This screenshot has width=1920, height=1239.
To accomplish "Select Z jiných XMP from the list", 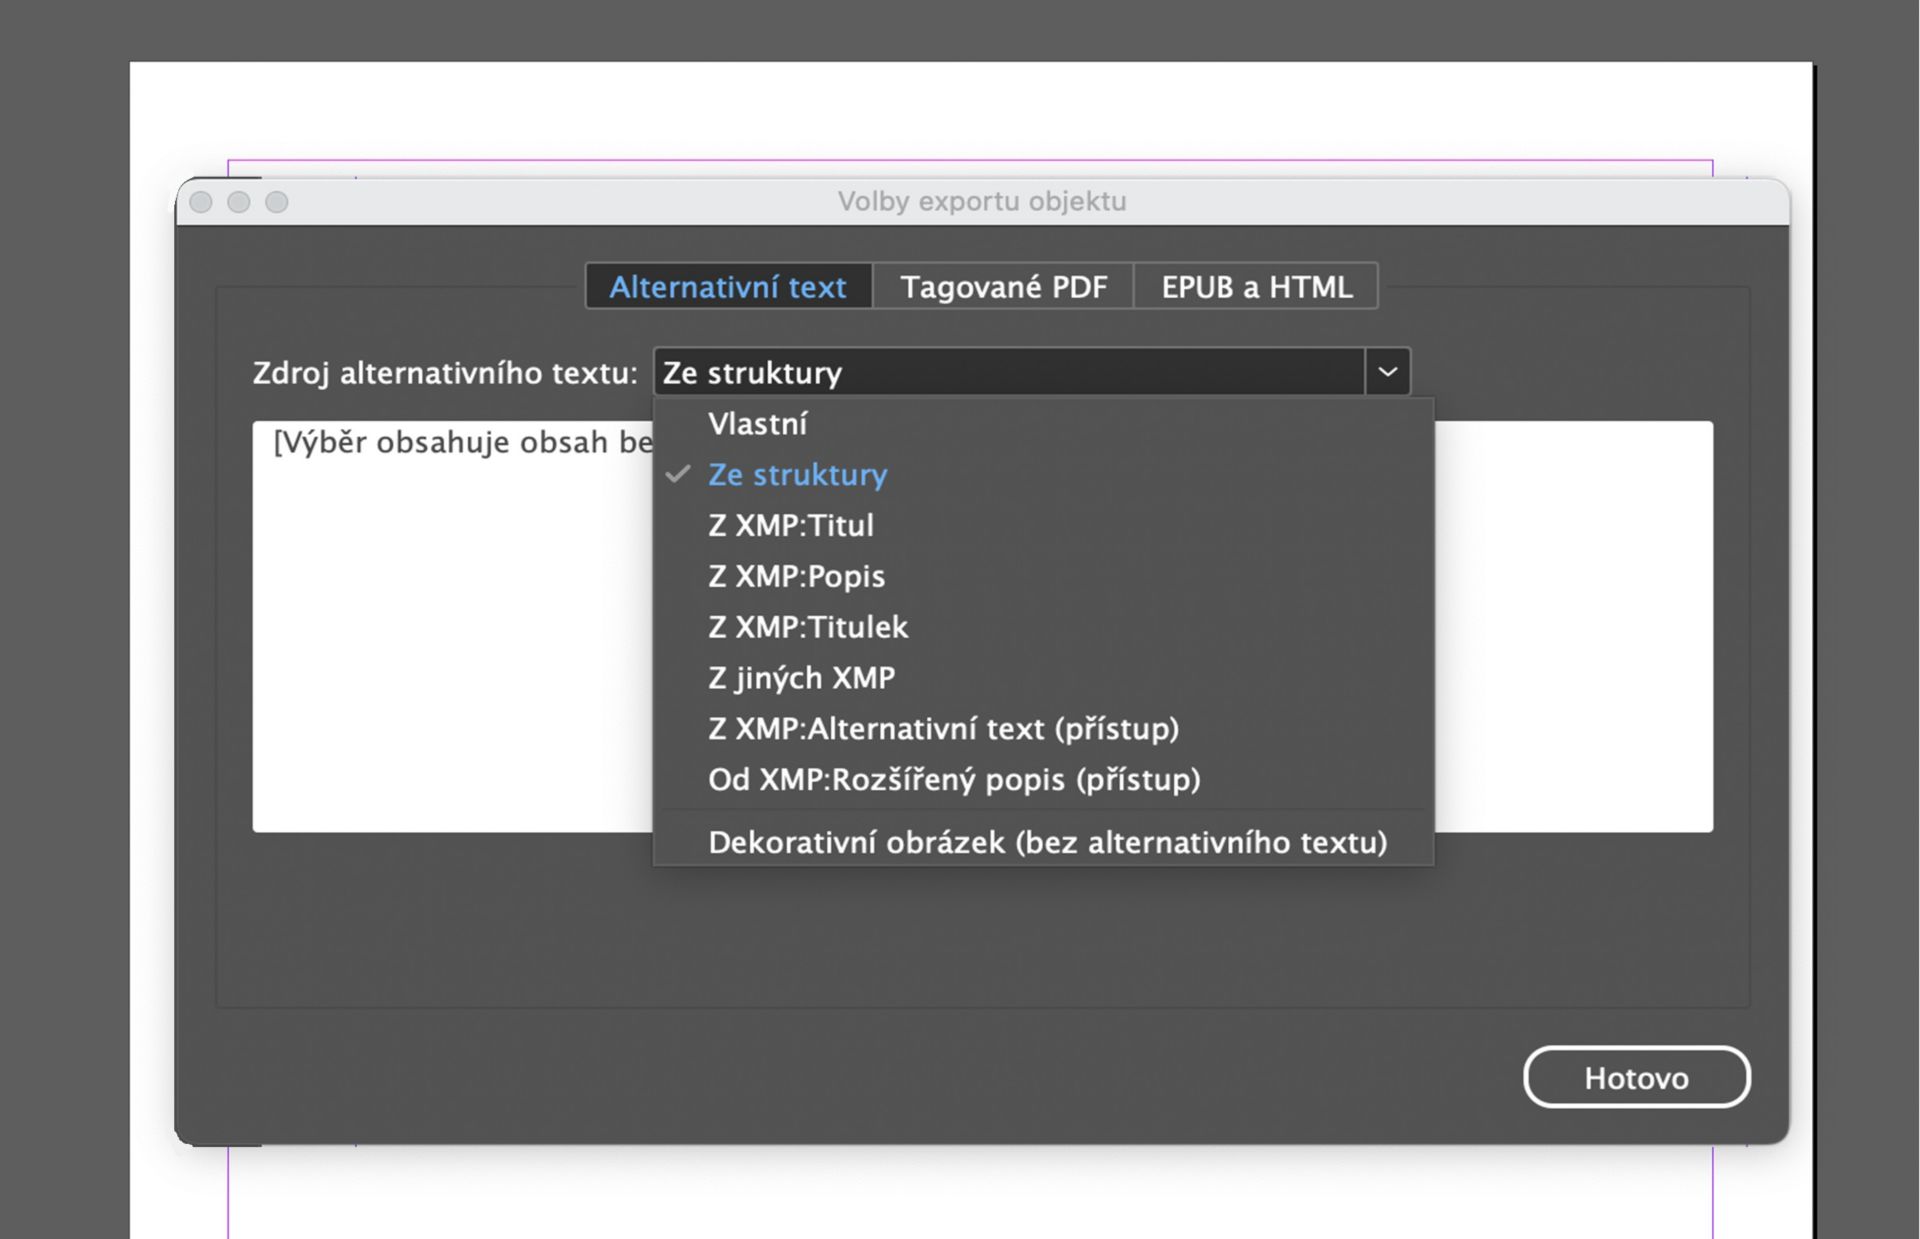I will pyautogui.click(x=800, y=677).
